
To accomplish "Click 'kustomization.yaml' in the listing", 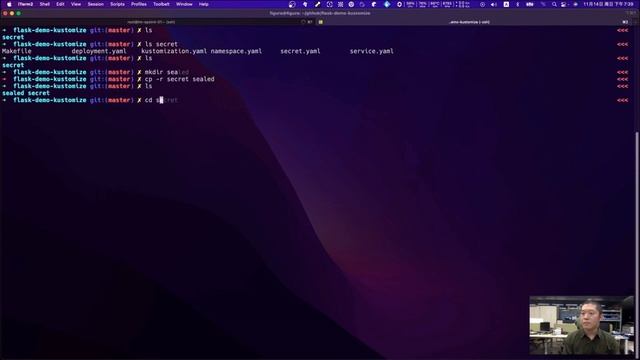I will pyautogui.click(x=174, y=51).
